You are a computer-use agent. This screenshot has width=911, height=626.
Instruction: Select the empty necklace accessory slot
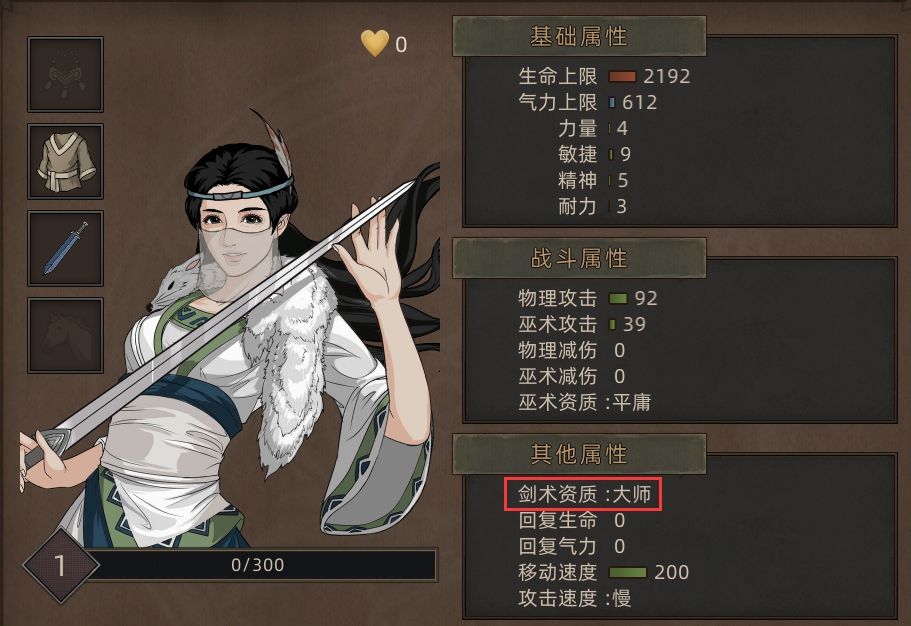[x=65, y=74]
